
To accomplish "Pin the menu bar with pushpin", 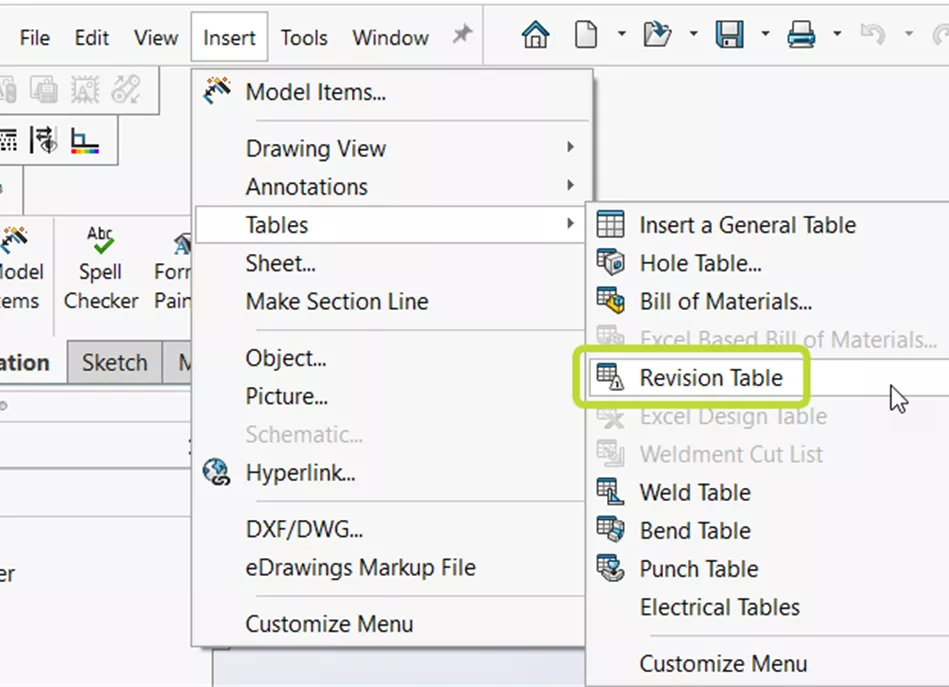I will pos(461,36).
